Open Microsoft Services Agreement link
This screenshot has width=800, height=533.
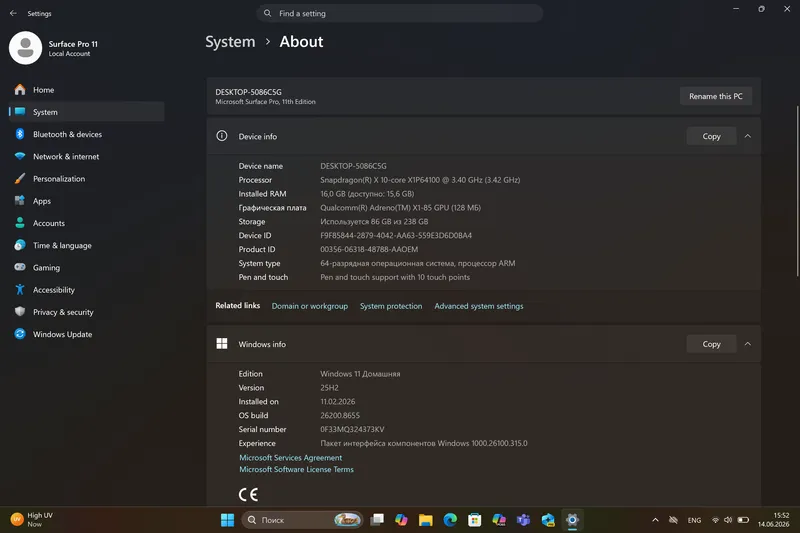[290, 458]
